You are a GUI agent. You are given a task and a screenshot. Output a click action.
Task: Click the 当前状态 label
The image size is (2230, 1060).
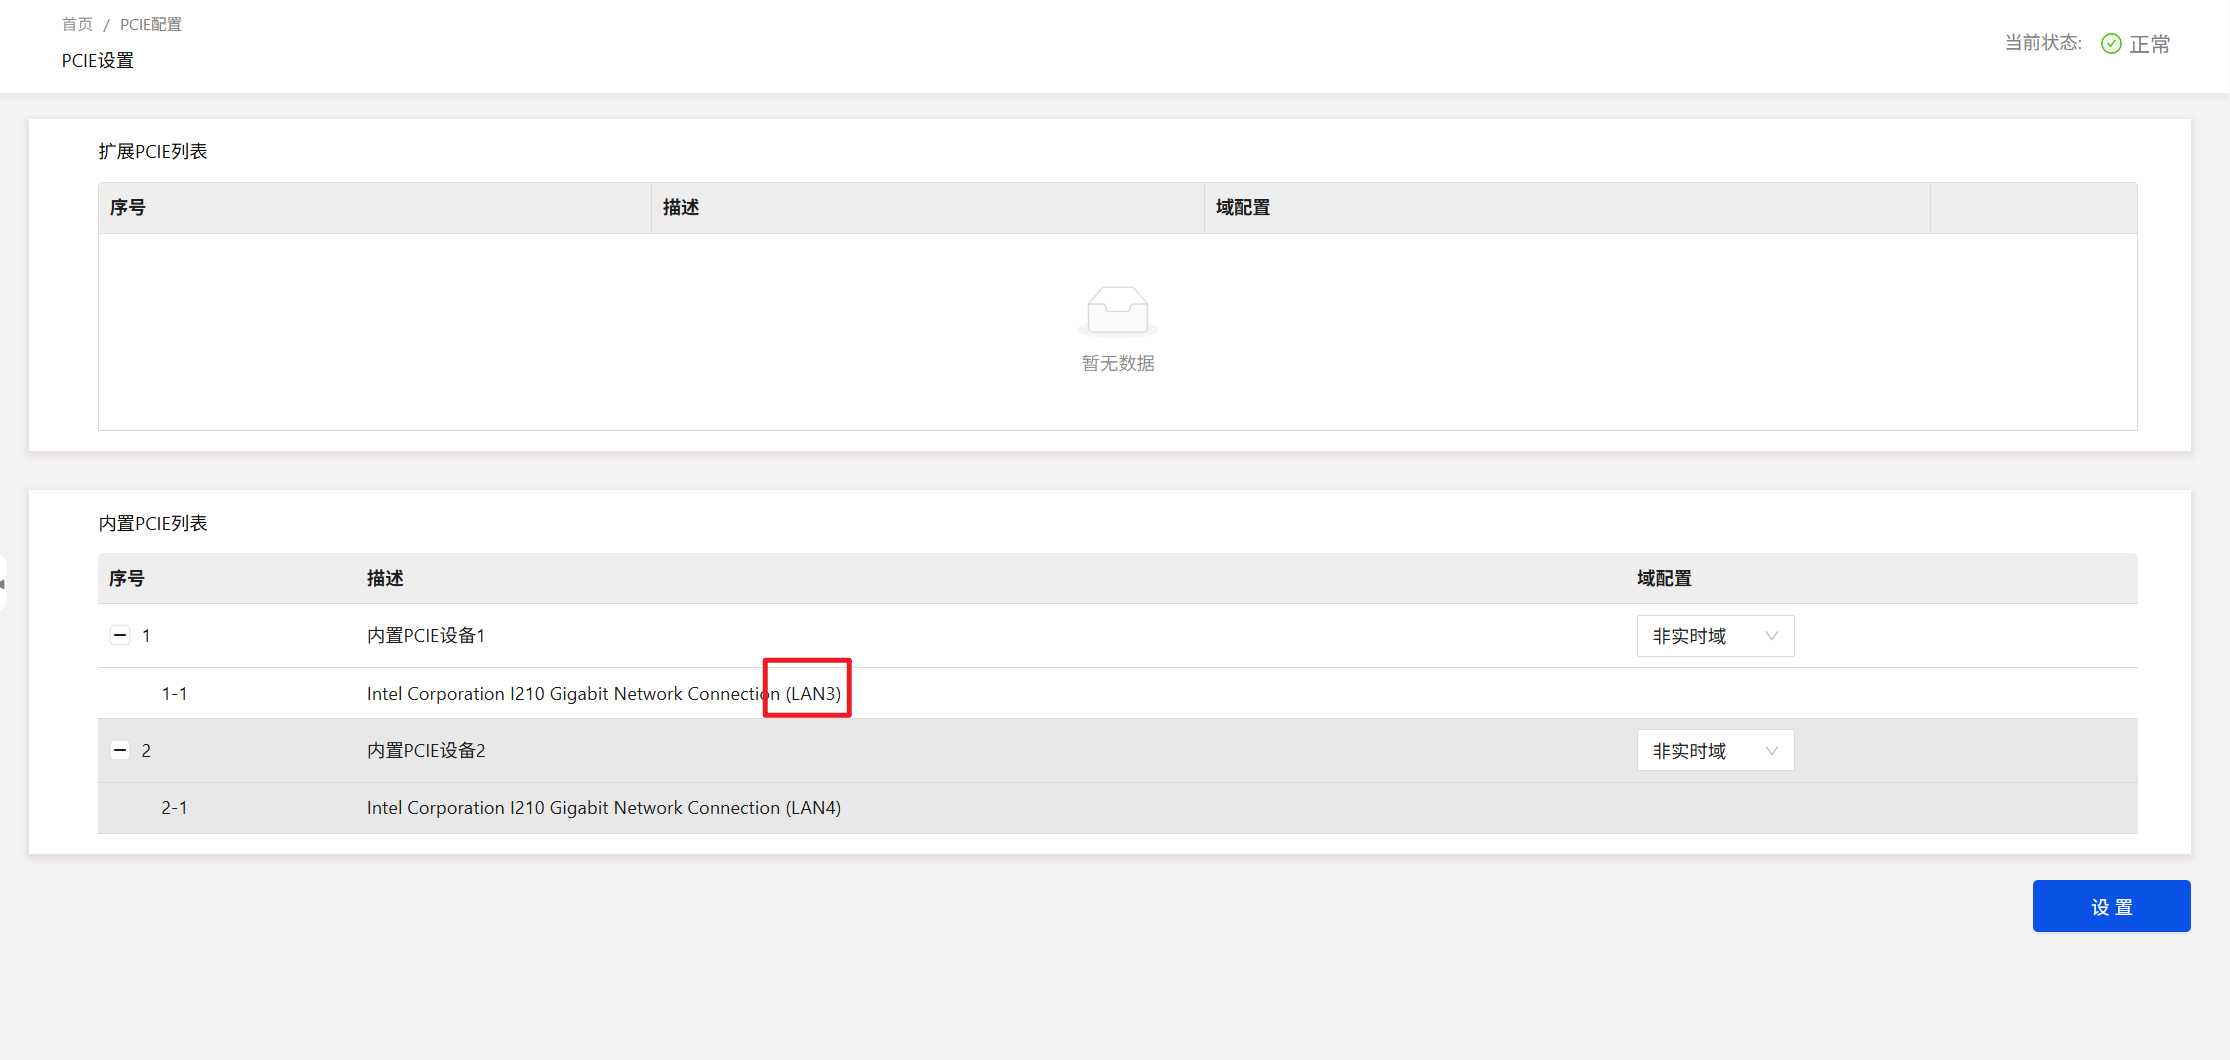(2043, 42)
